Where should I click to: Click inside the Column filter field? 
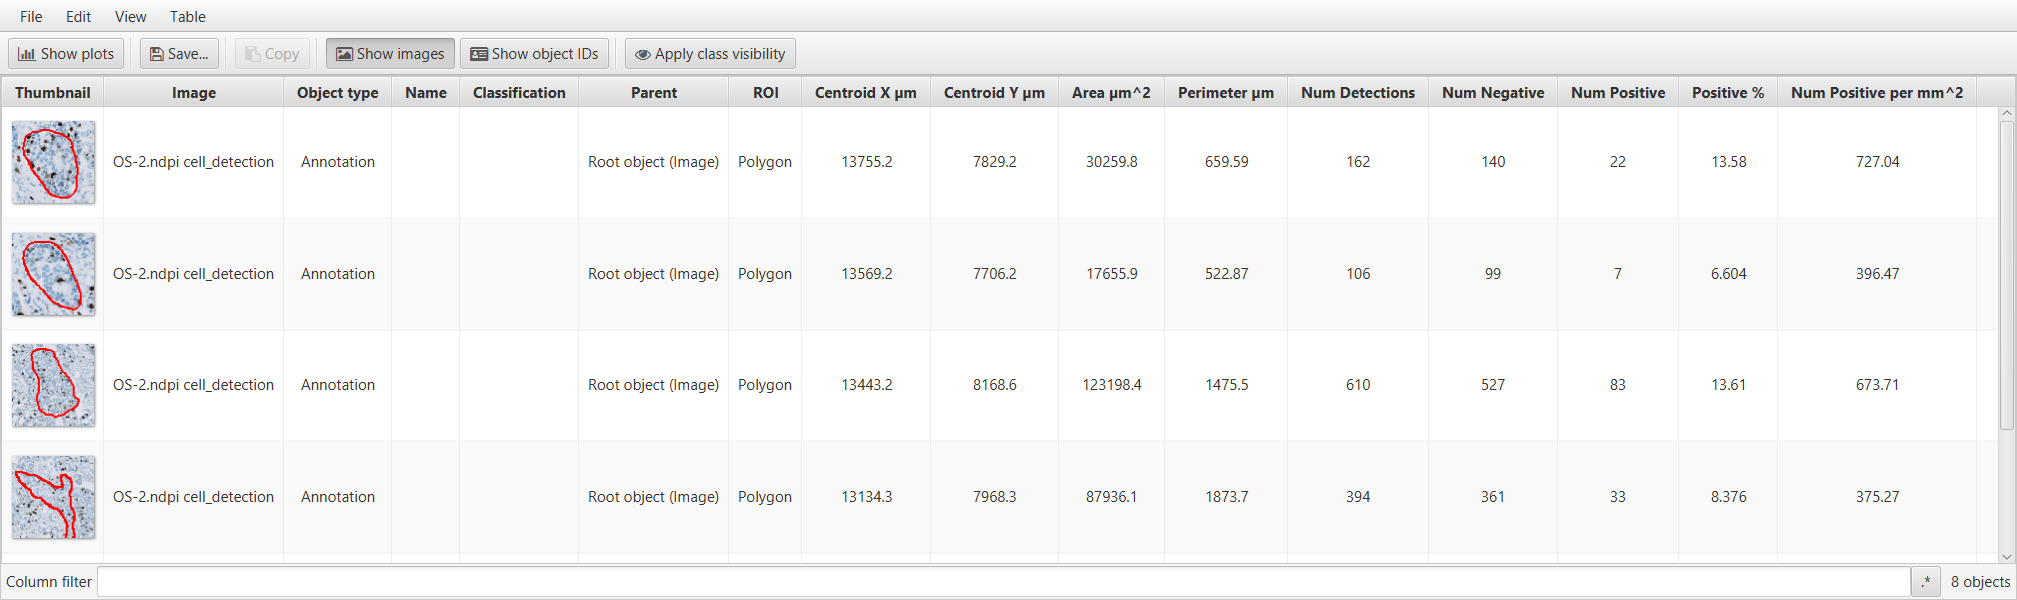click(x=1003, y=581)
